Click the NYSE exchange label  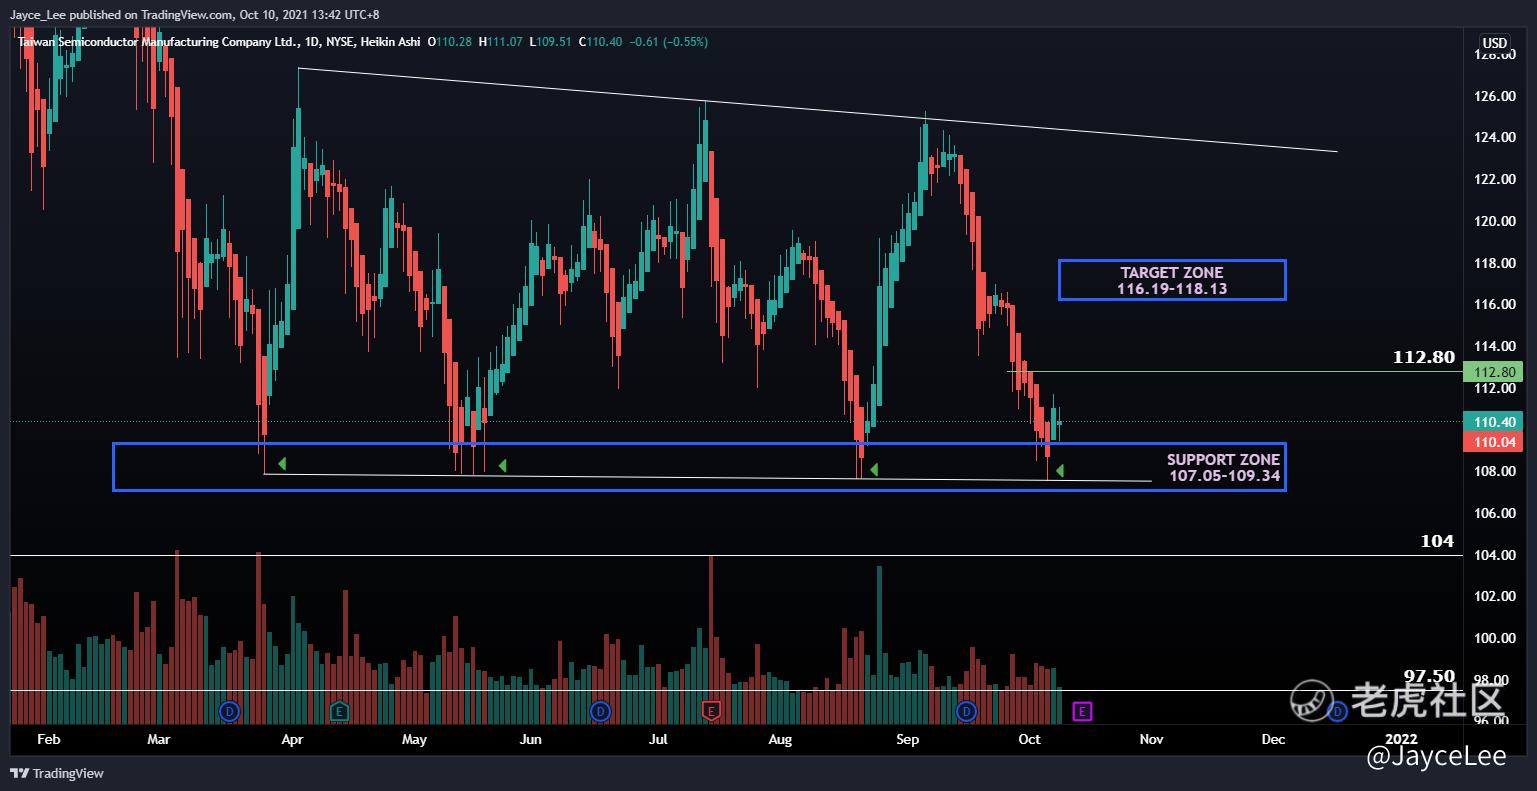click(341, 42)
